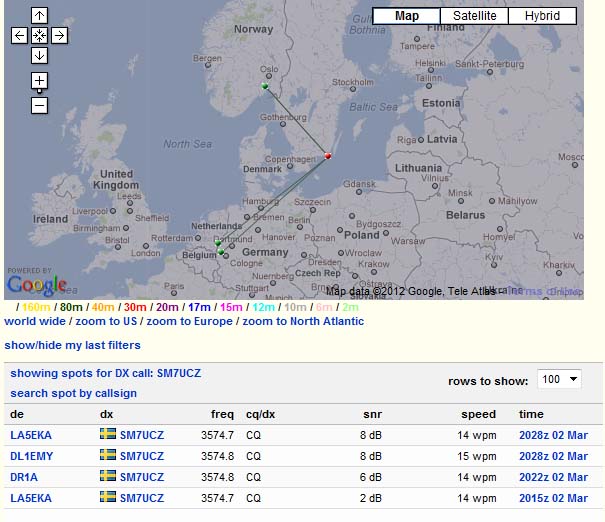Expand search spot by callsign
The image size is (605, 522).
pyautogui.click(x=73, y=393)
